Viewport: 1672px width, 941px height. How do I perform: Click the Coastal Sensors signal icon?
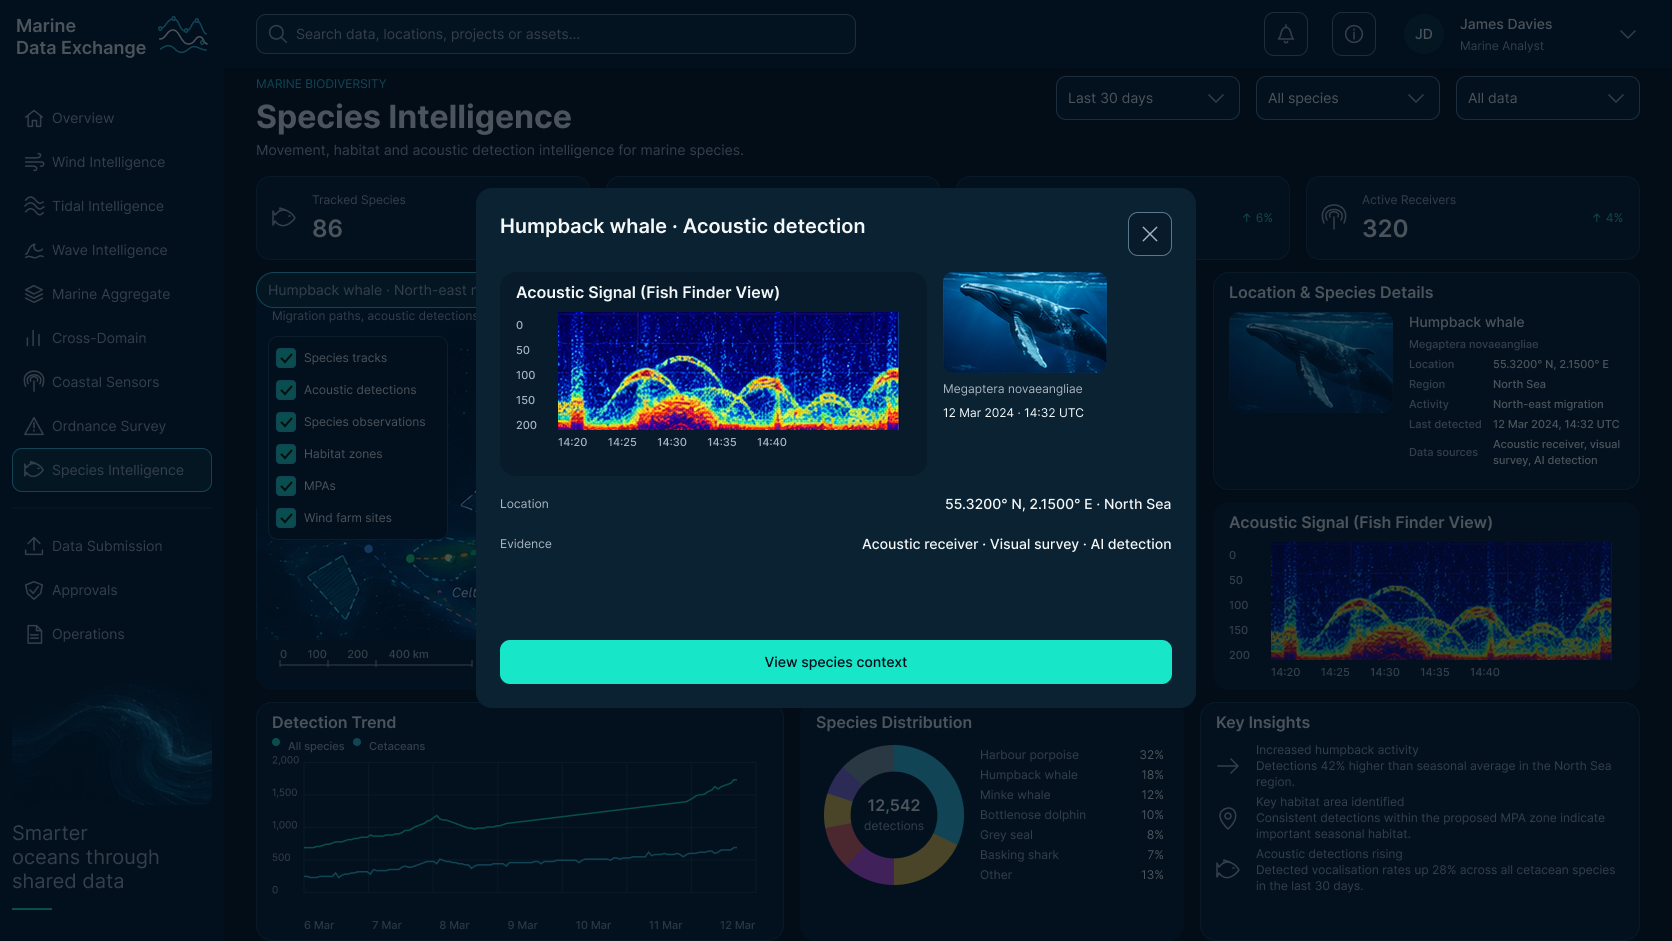pos(34,382)
